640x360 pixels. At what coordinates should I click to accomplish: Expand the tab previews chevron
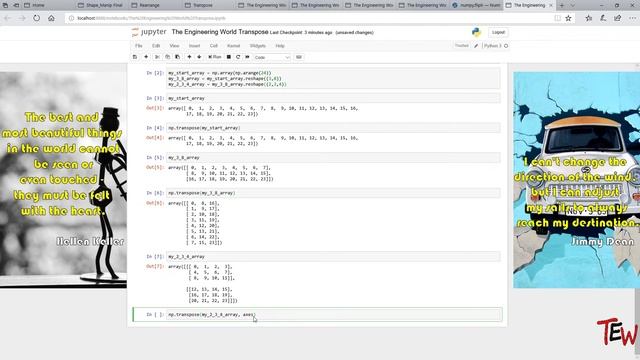[x=572, y=5]
